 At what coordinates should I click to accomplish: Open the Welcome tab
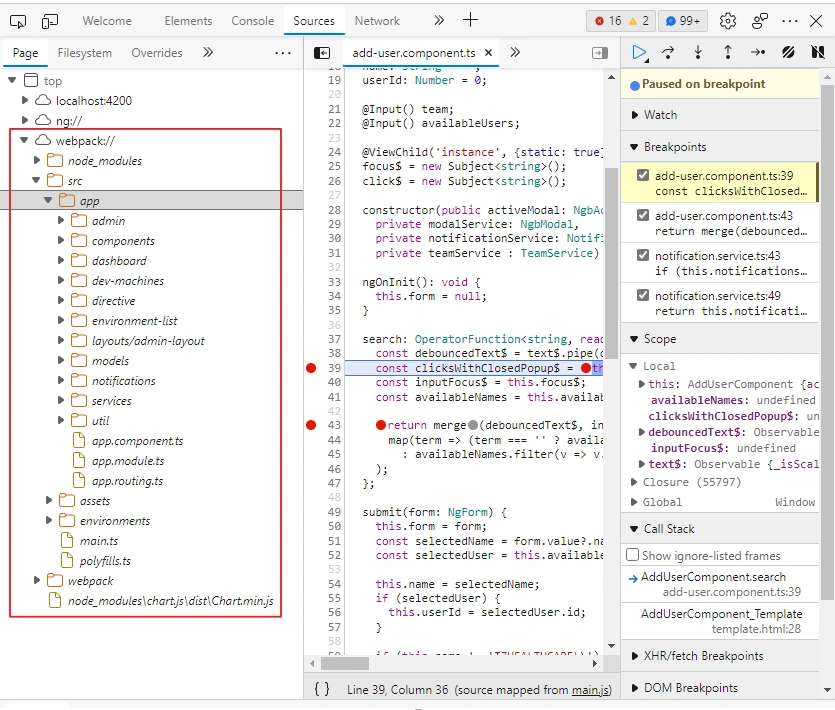pyautogui.click(x=107, y=21)
